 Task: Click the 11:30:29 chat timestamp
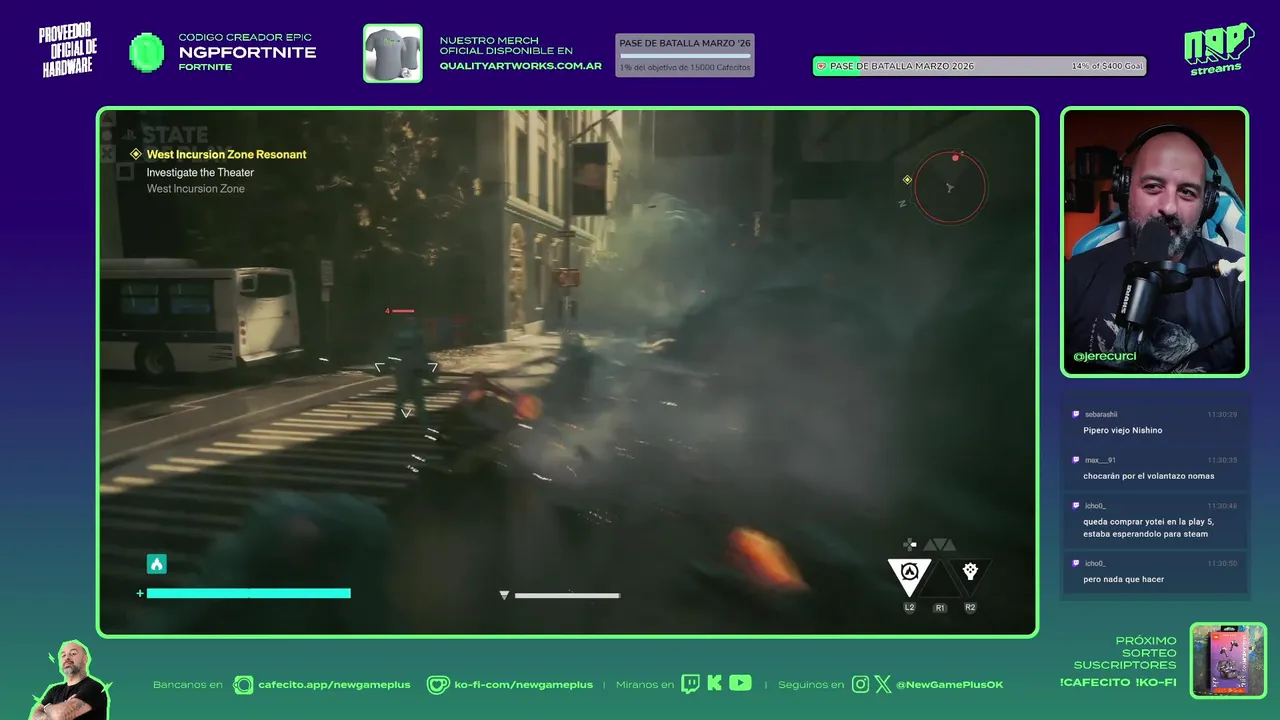tap(1222, 414)
